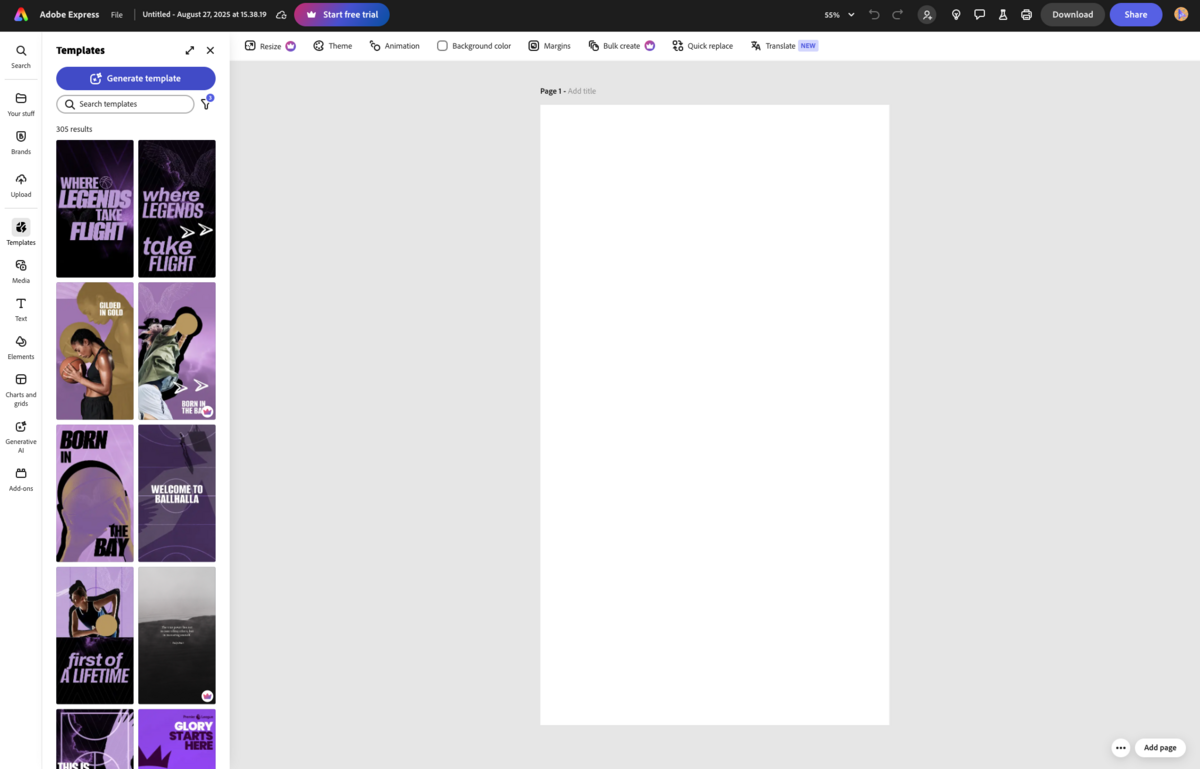Image resolution: width=1200 pixels, height=769 pixels.
Task: Click the 305 results count text
Action: 74,129
